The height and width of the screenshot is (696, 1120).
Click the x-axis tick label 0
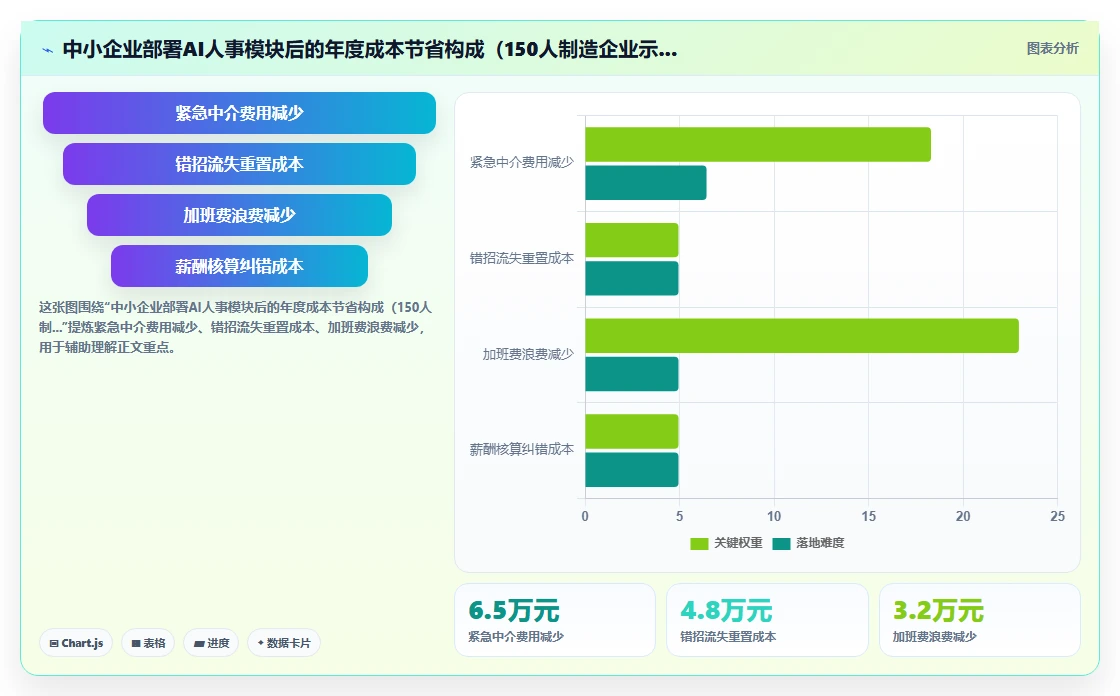click(585, 517)
